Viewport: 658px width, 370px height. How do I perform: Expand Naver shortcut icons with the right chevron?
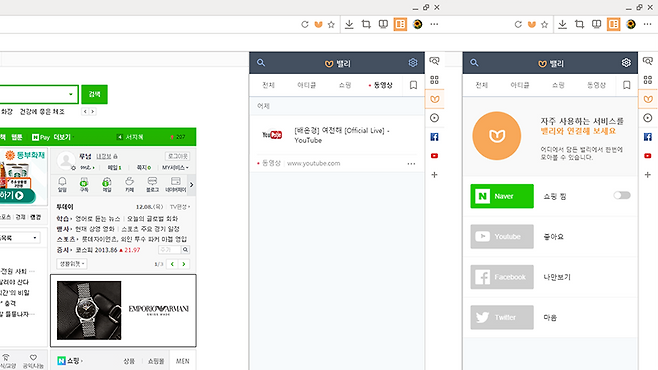(191, 185)
